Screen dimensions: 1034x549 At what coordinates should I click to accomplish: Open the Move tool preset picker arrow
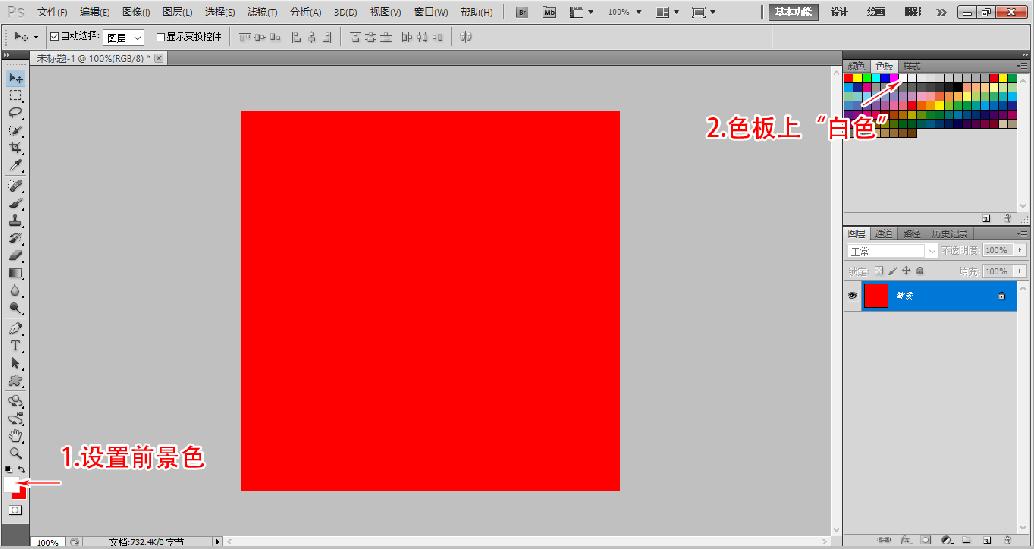pyautogui.click(x=36, y=38)
